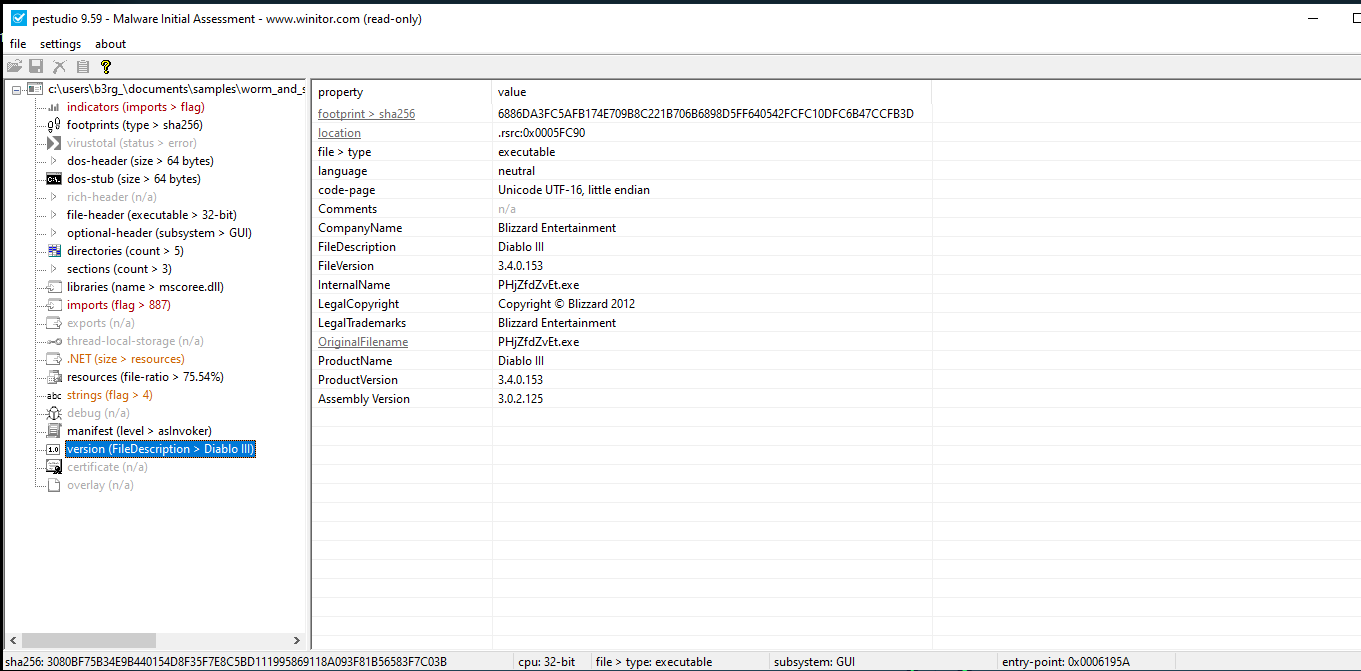Select the thread-local-storage key icon
1361x671 pixels.
54,341
